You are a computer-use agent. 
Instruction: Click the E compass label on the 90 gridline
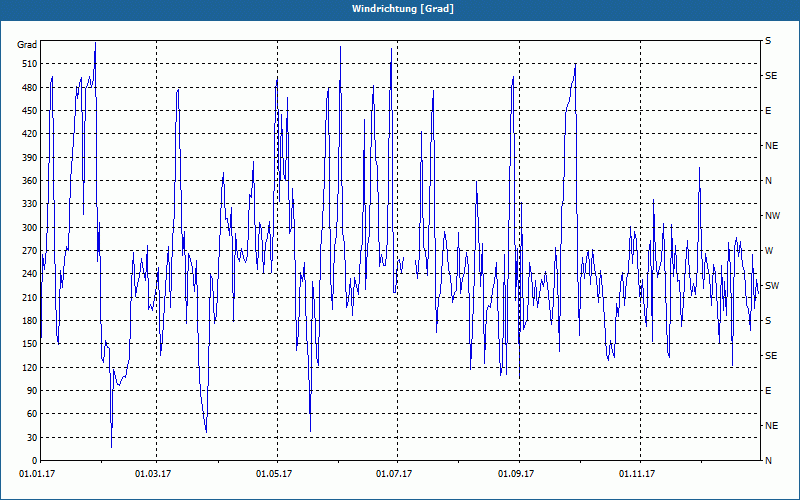[768, 391]
